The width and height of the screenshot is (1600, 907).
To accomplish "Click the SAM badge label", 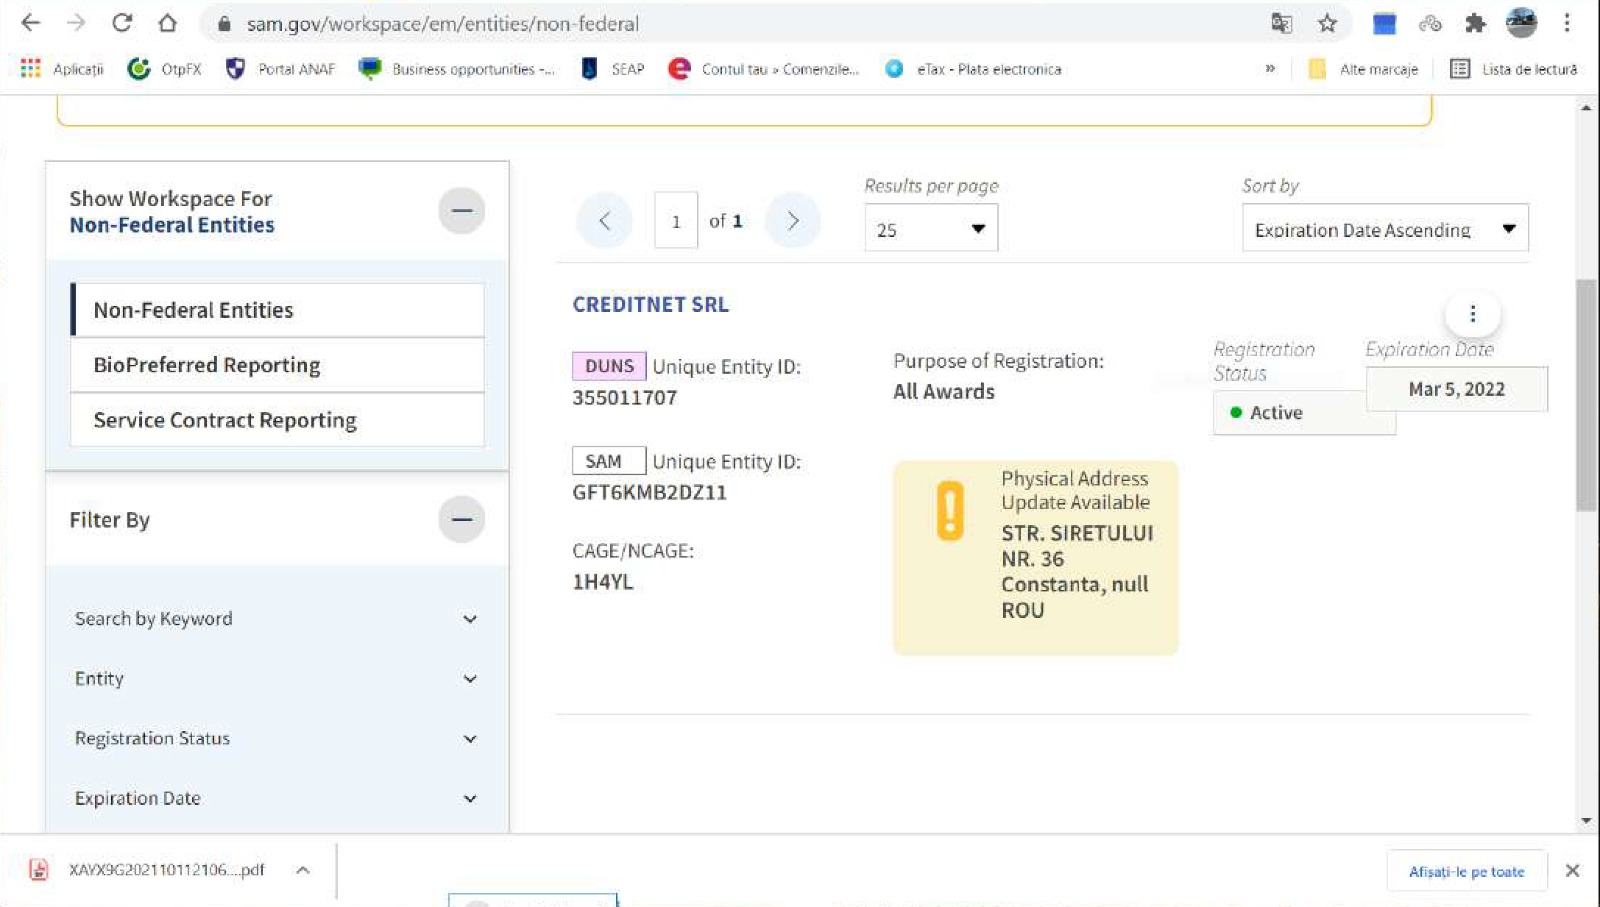I will coord(609,461).
